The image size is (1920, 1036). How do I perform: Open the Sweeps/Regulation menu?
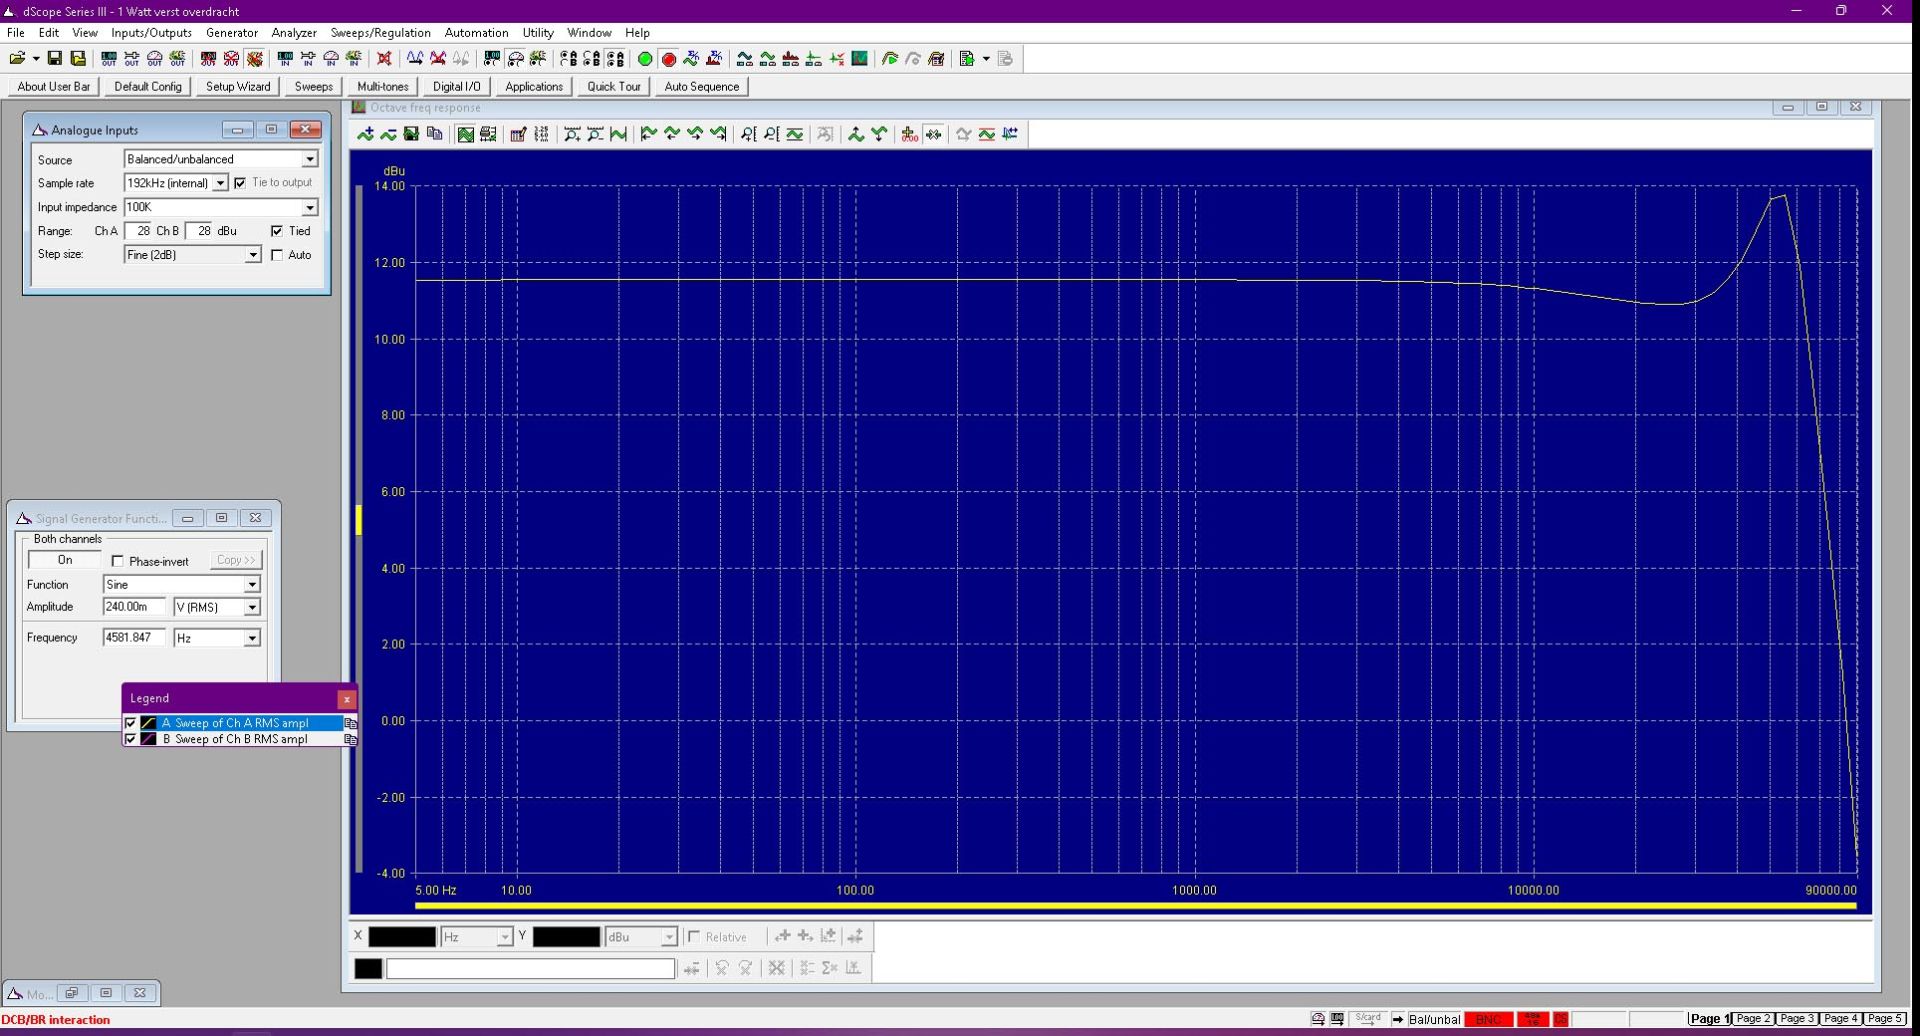pos(380,33)
